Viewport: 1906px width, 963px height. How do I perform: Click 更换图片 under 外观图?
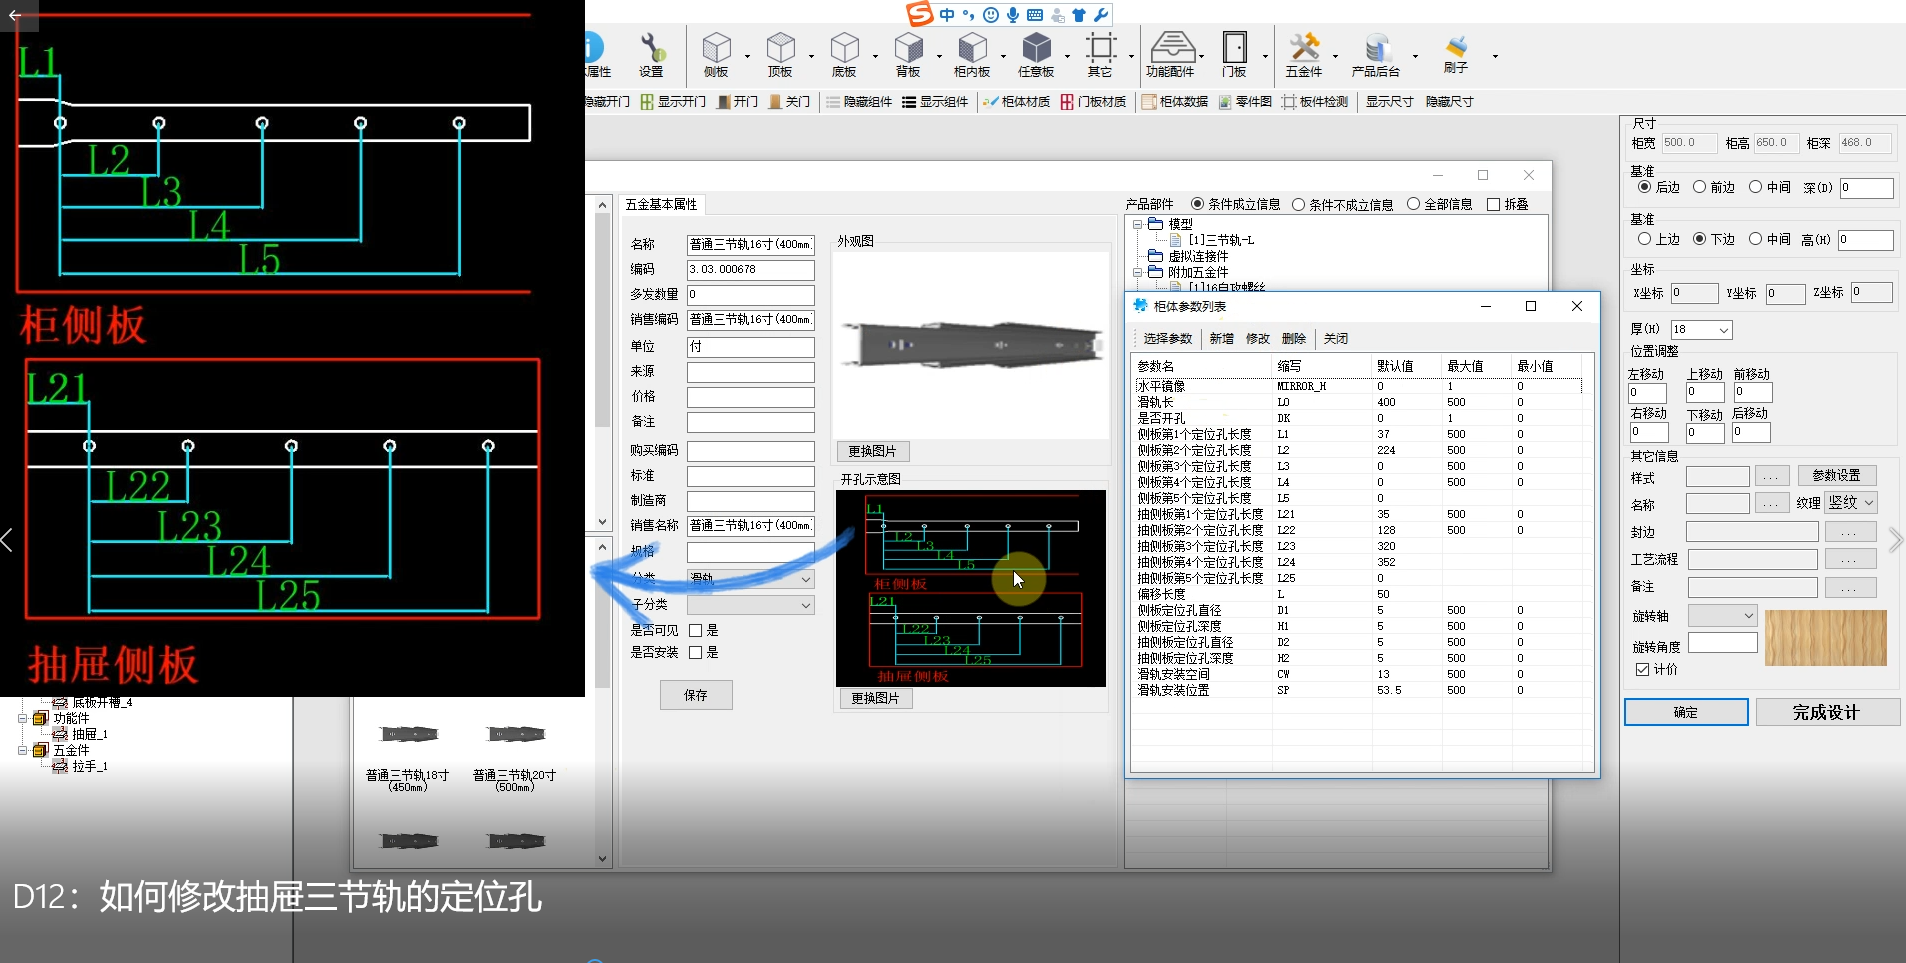872,451
